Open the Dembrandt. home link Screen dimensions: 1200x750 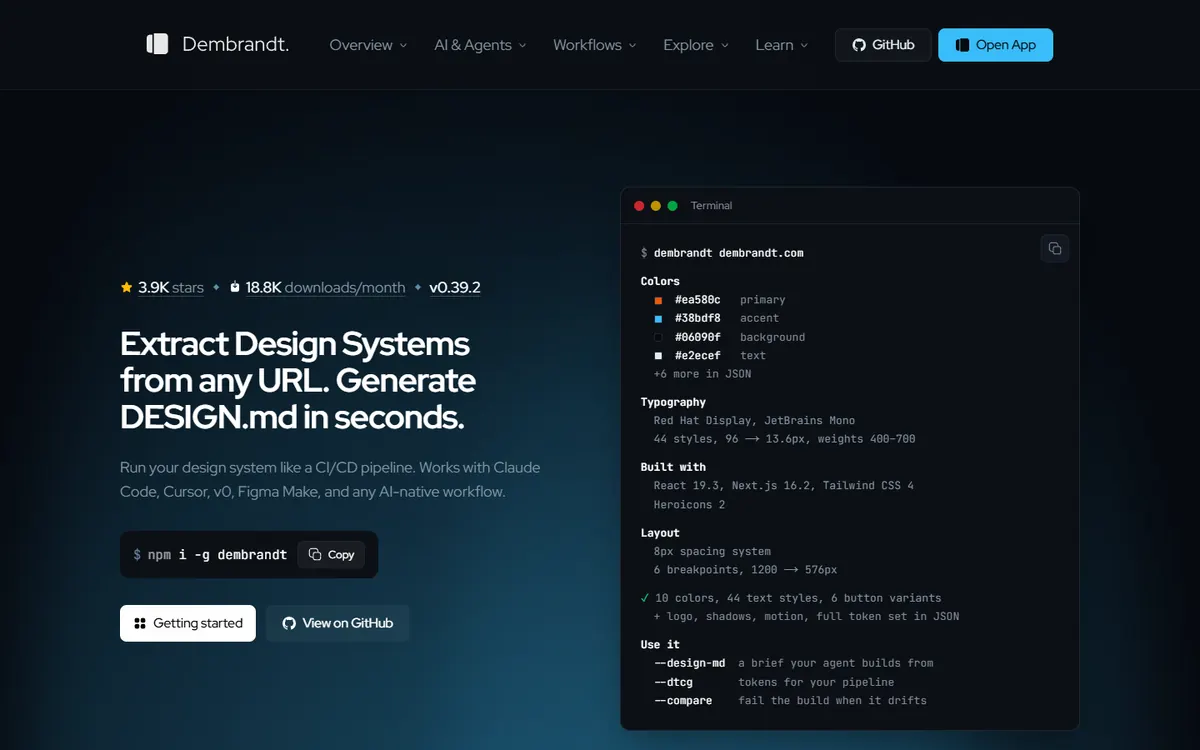pos(217,44)
